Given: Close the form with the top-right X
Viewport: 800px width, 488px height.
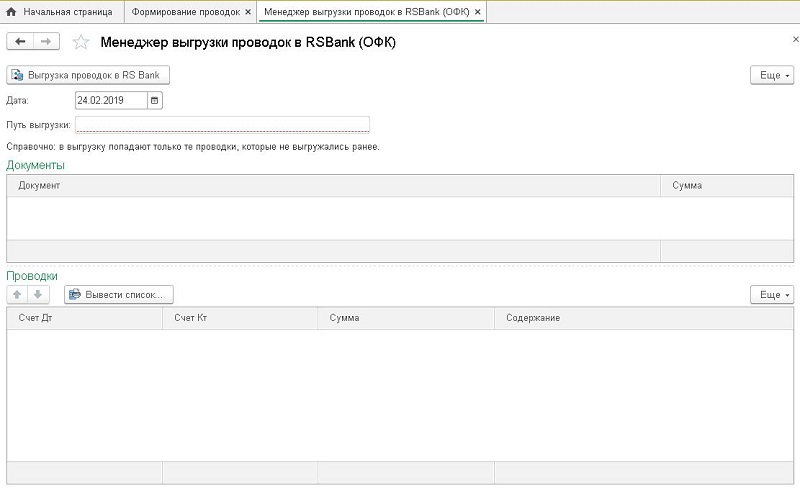Looking at the screenshot, I should [794, 38].
